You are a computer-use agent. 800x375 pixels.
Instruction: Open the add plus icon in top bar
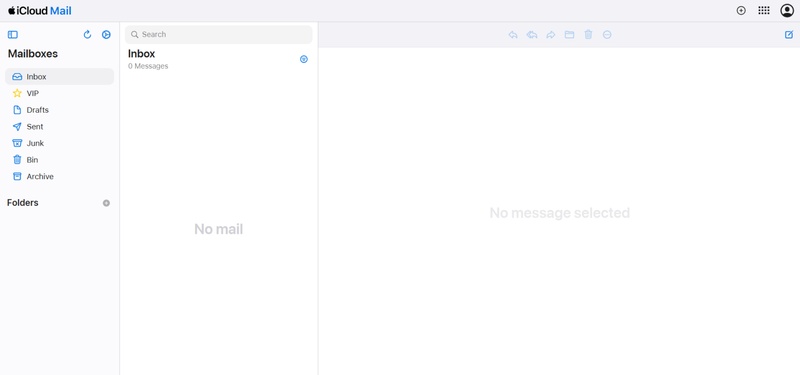(x=741, y=11)
